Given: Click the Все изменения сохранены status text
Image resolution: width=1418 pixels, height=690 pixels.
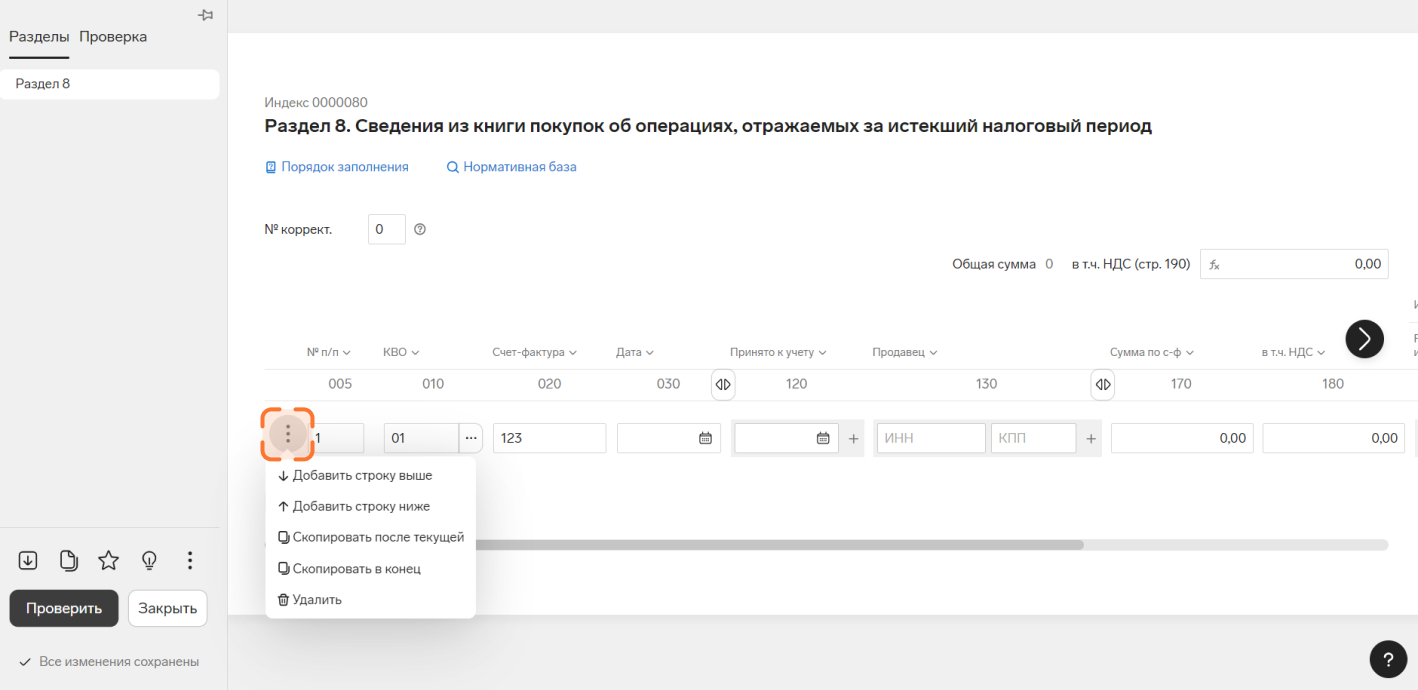Looking at the screenshot, I should click(x=119, y=661).
